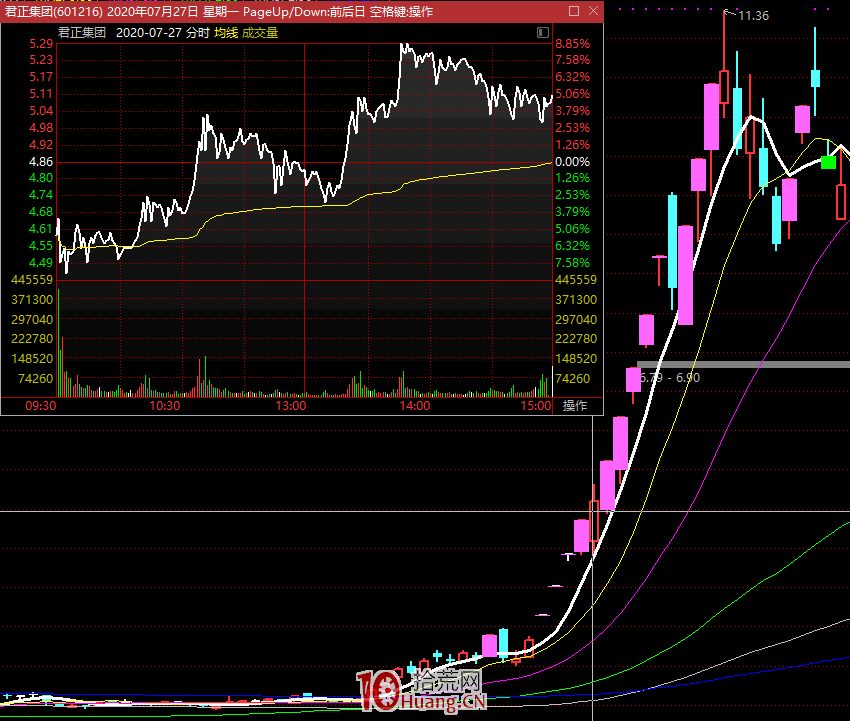Viewport: 850px width, 721px height.
Task: Click the 15:00 time label on the axis
Action: tap(536, 405)
